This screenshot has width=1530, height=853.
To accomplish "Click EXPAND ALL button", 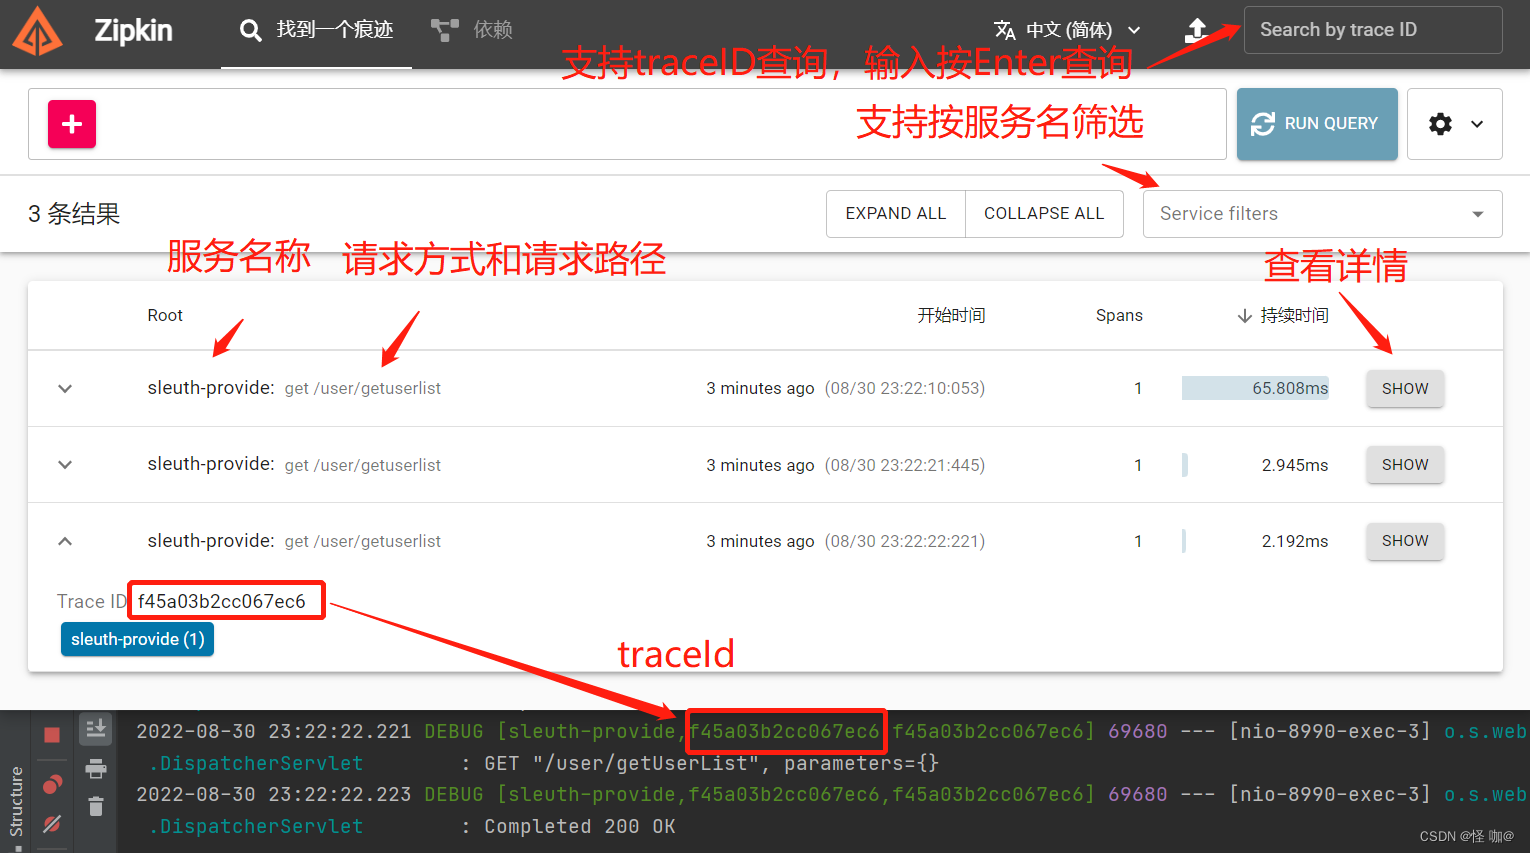I will coord(896,214).
